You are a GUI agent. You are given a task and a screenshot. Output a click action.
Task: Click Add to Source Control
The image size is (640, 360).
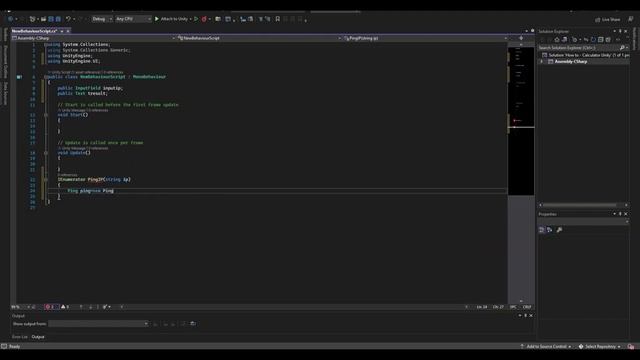tap(546, 347)
